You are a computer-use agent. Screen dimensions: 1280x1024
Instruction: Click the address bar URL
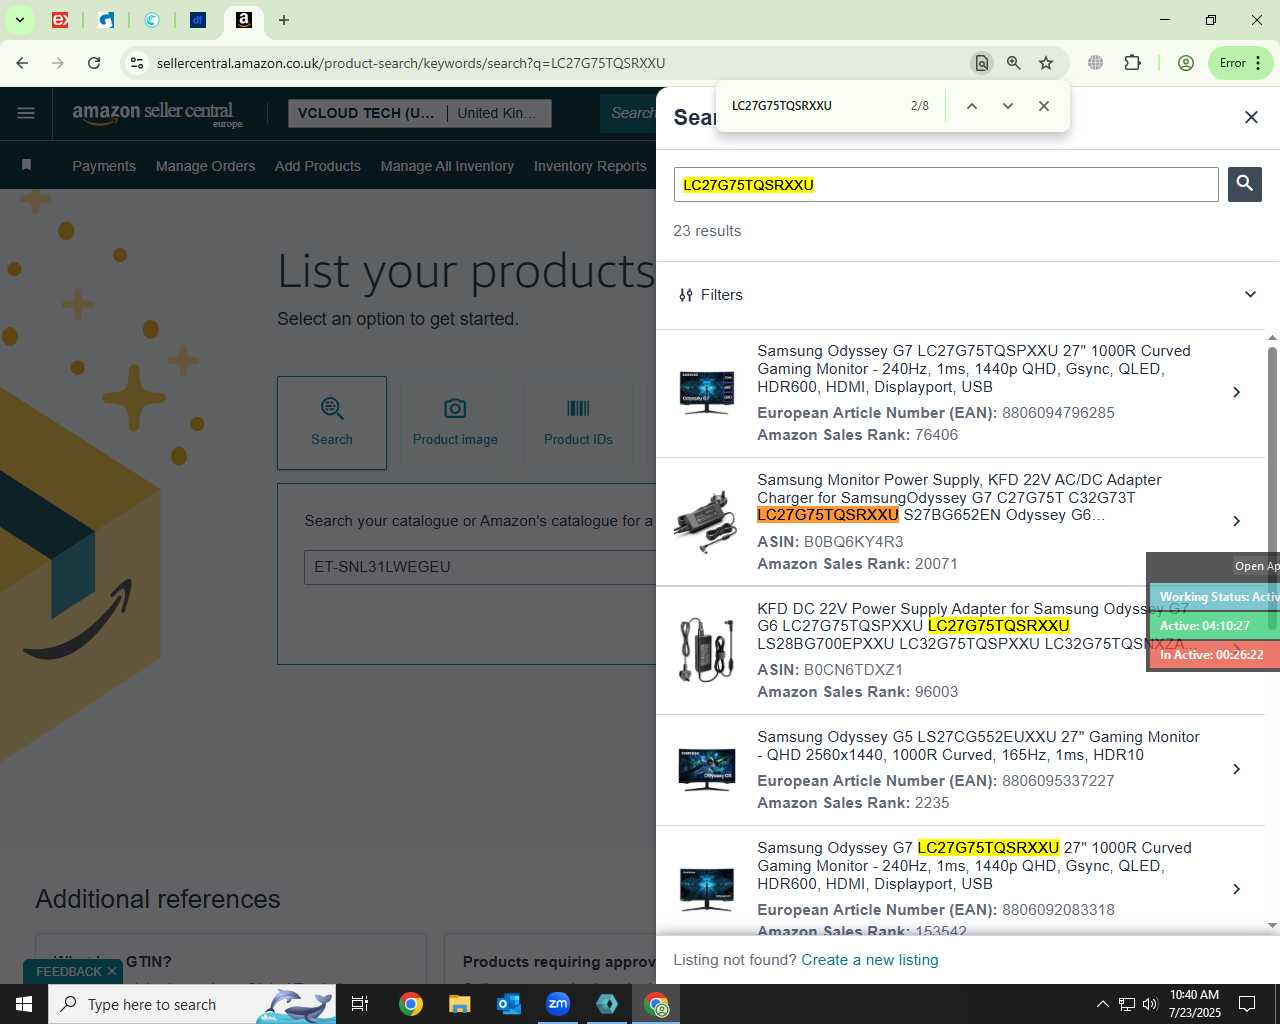[x=411, y=63]
